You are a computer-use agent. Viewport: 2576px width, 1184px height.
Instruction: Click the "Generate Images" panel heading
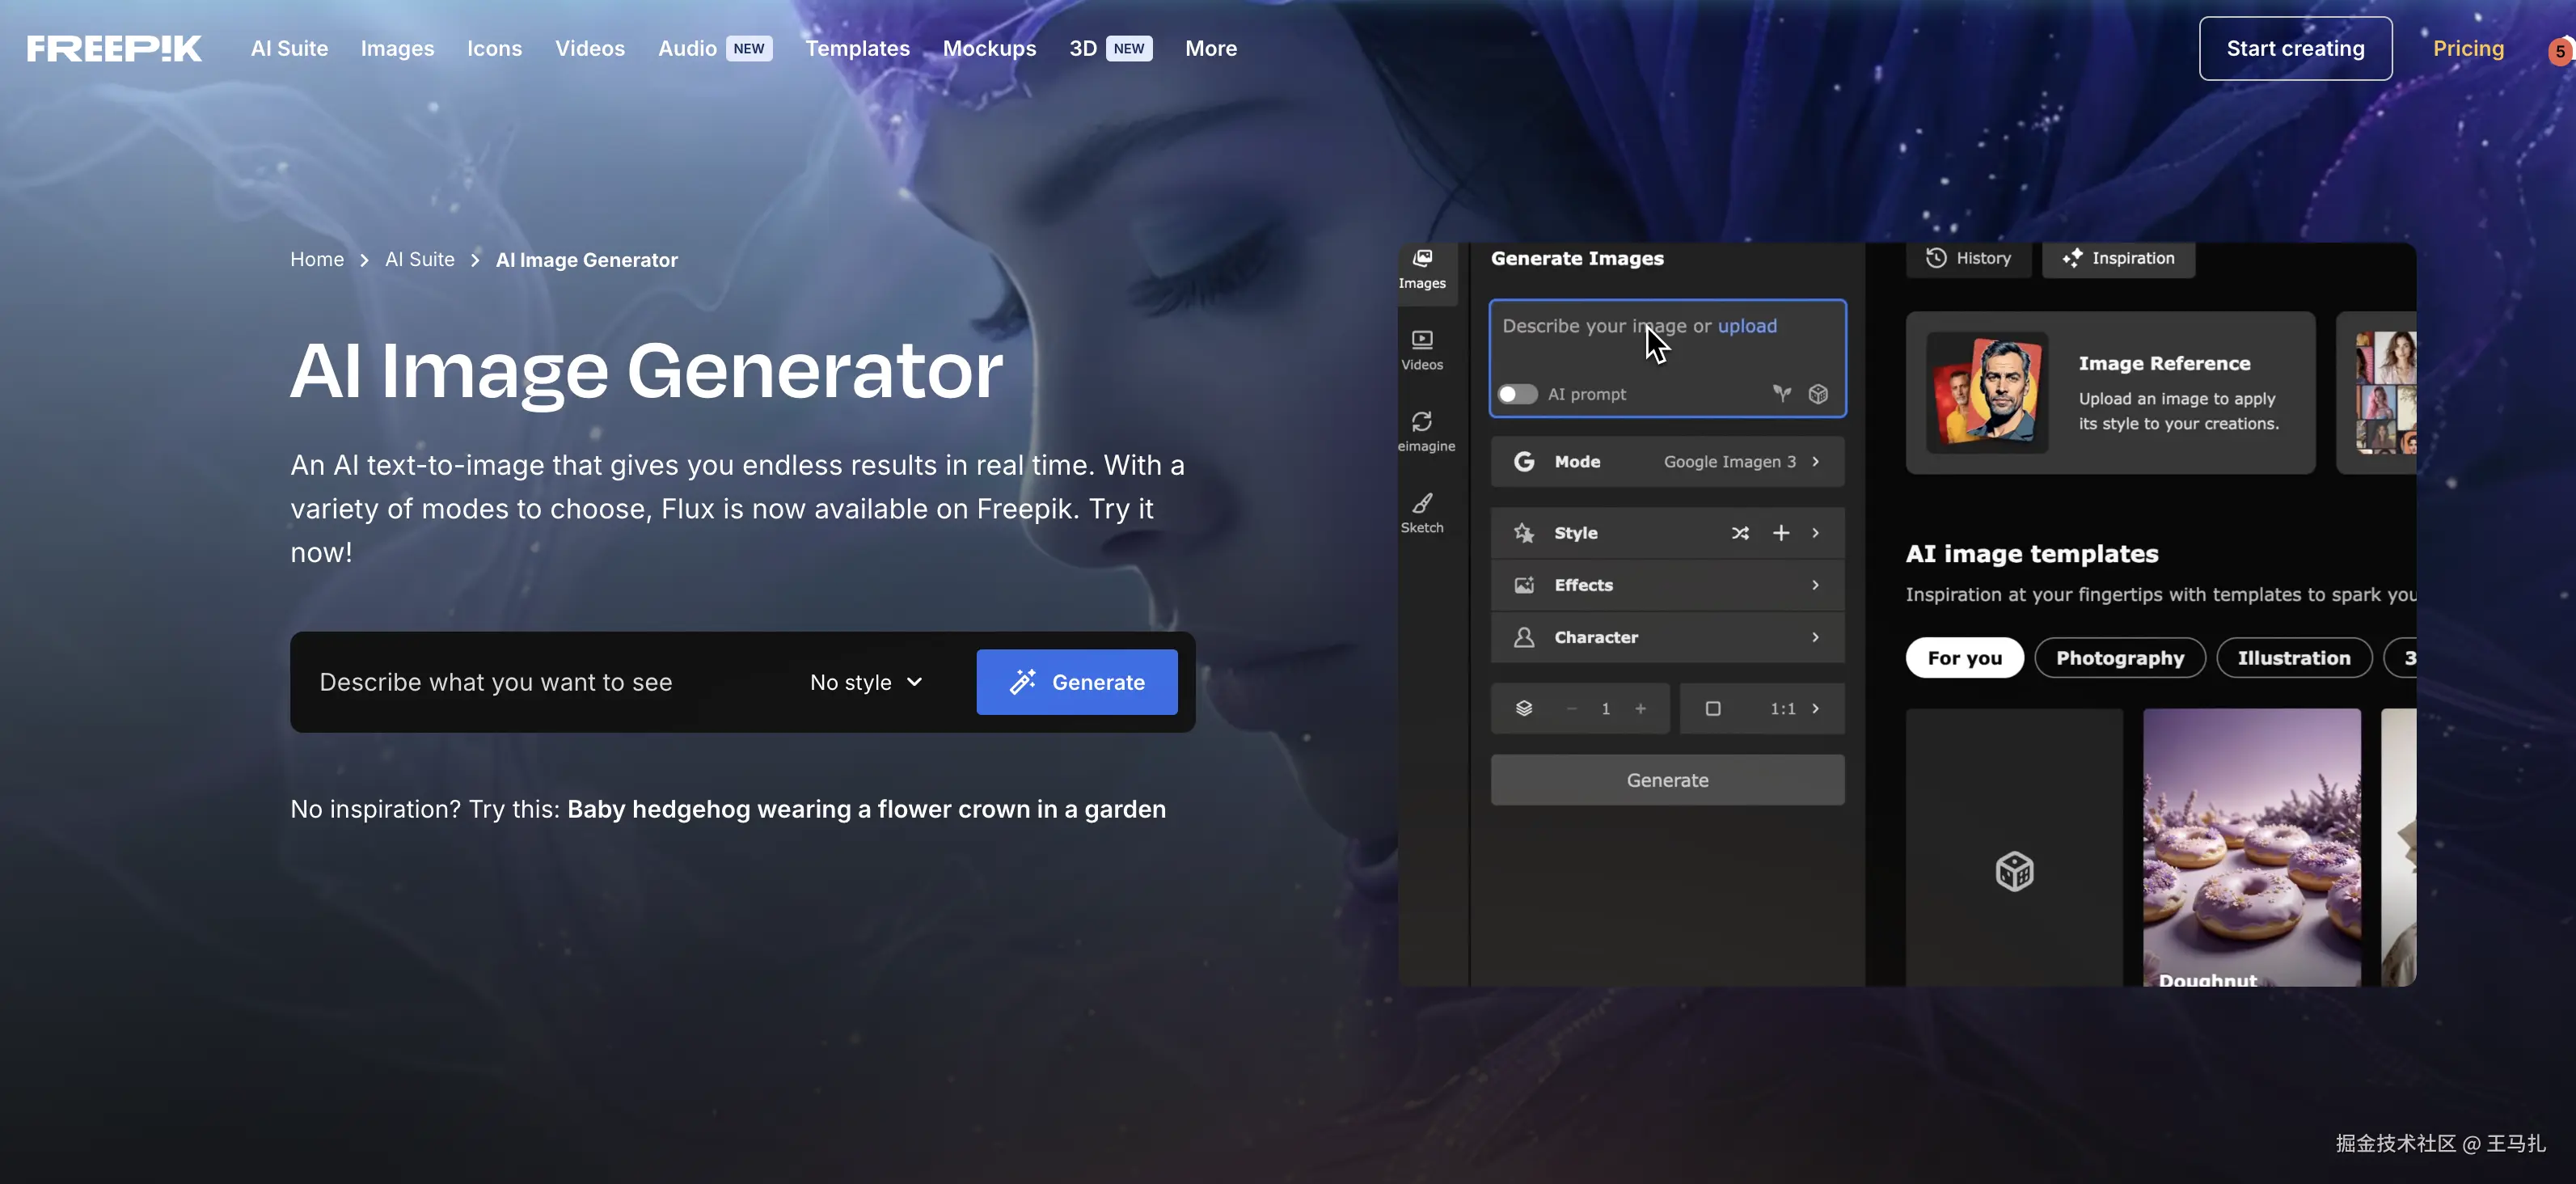[1577, 258]
